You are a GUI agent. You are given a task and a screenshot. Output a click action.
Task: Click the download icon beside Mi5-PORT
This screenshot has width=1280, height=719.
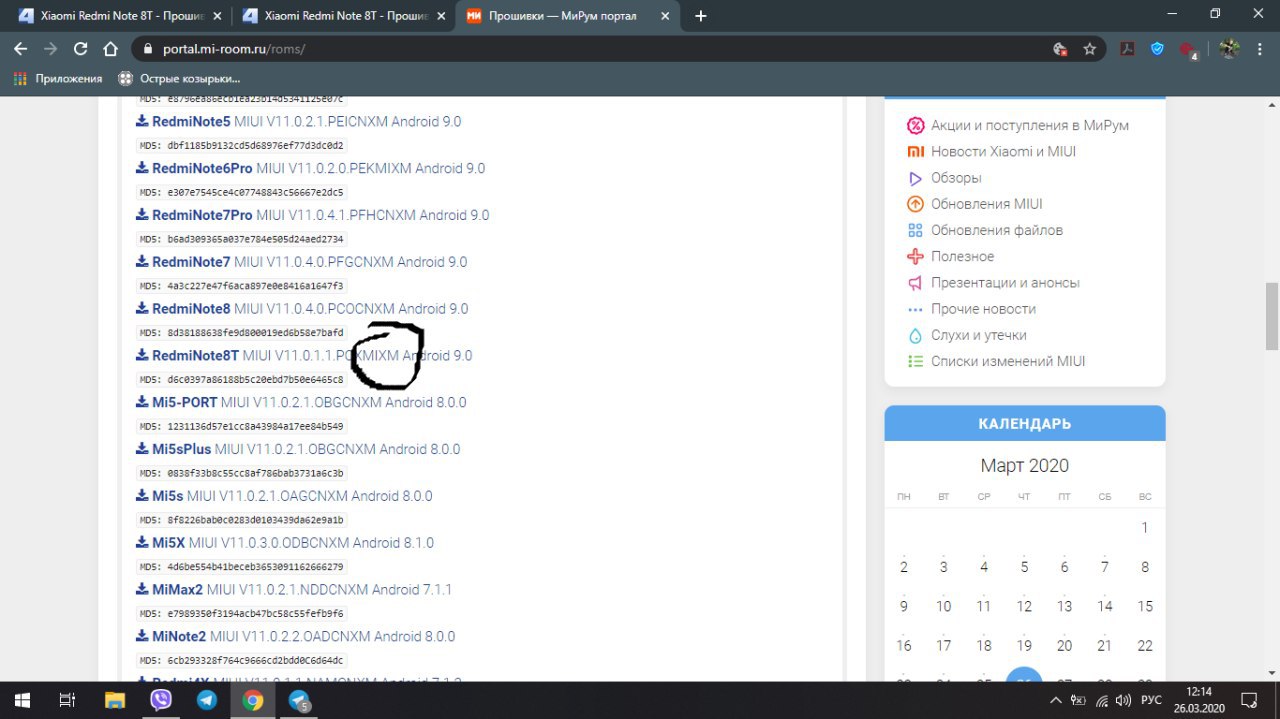click(142, 402)
